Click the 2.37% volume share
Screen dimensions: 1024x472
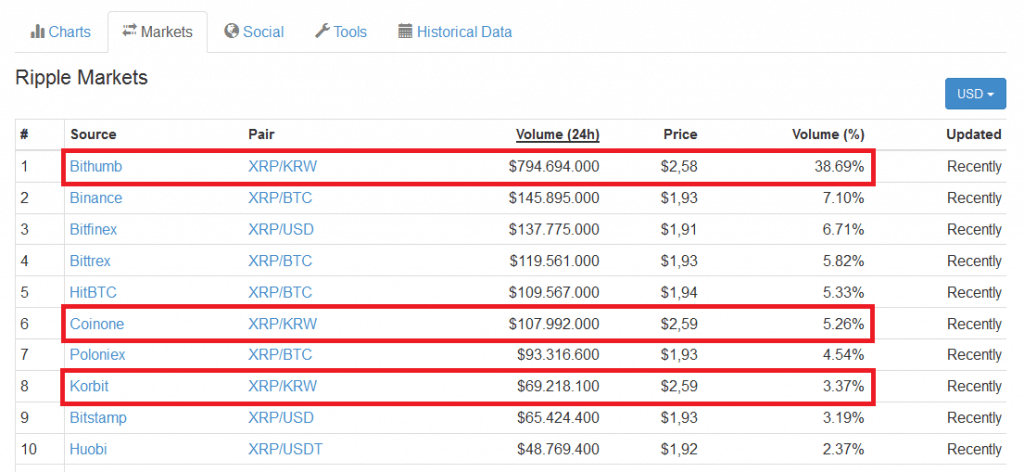[842, 449]
